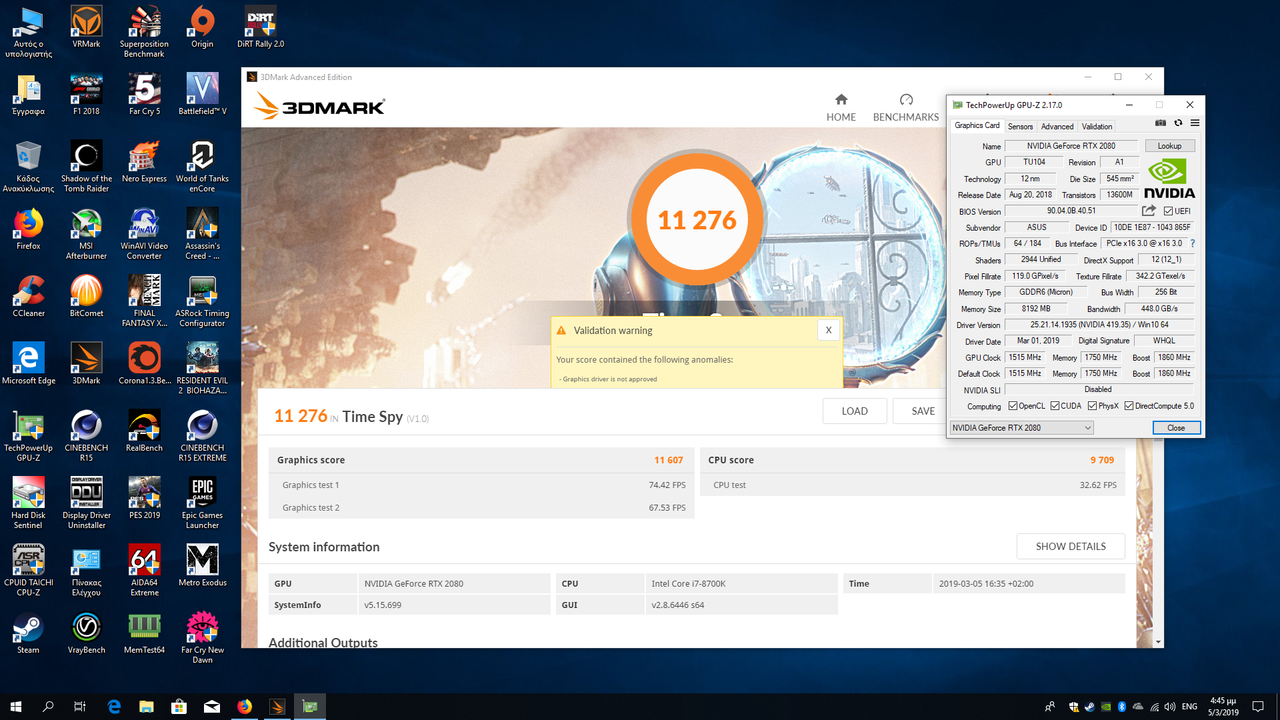Launch World of Tanks enCore icon
This screenshot has height=720, width=1280.
[x=202, y=166]
